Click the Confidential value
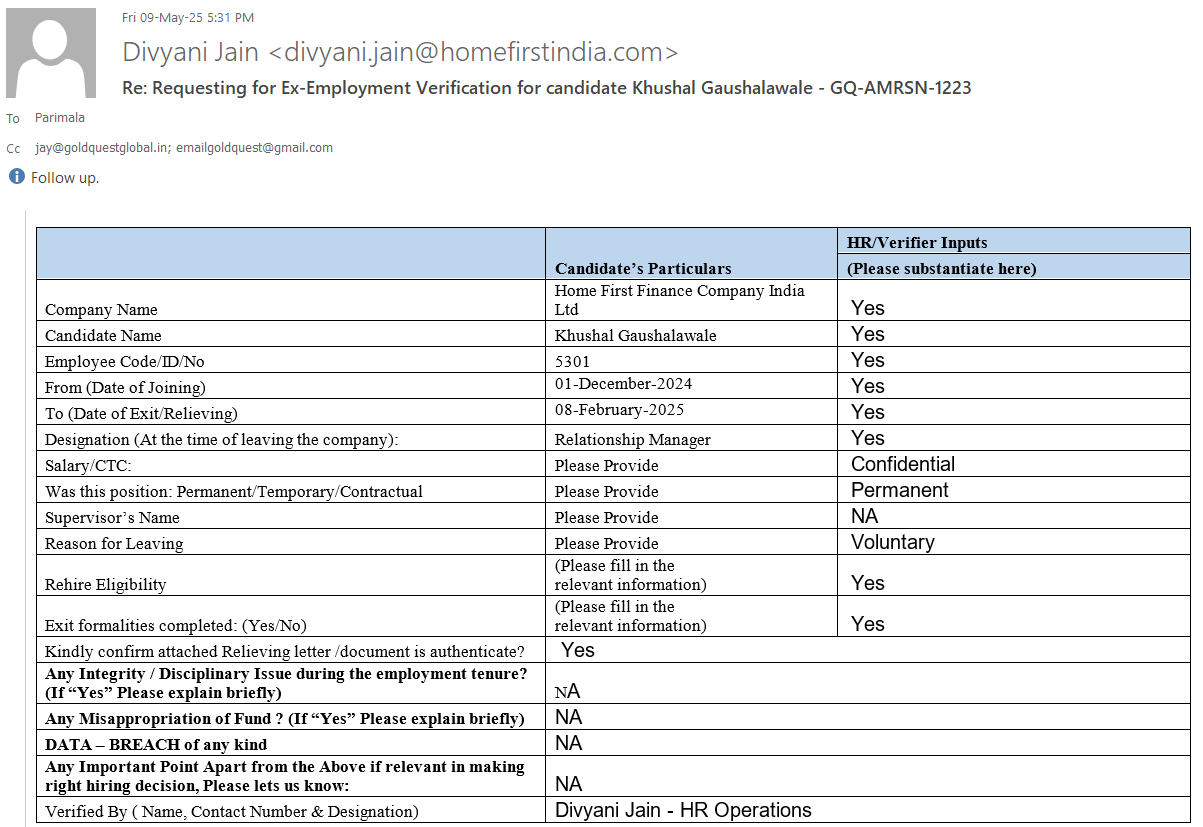Screen dimensions: 1203x827 pyautogui.click(x=903, y=464)
